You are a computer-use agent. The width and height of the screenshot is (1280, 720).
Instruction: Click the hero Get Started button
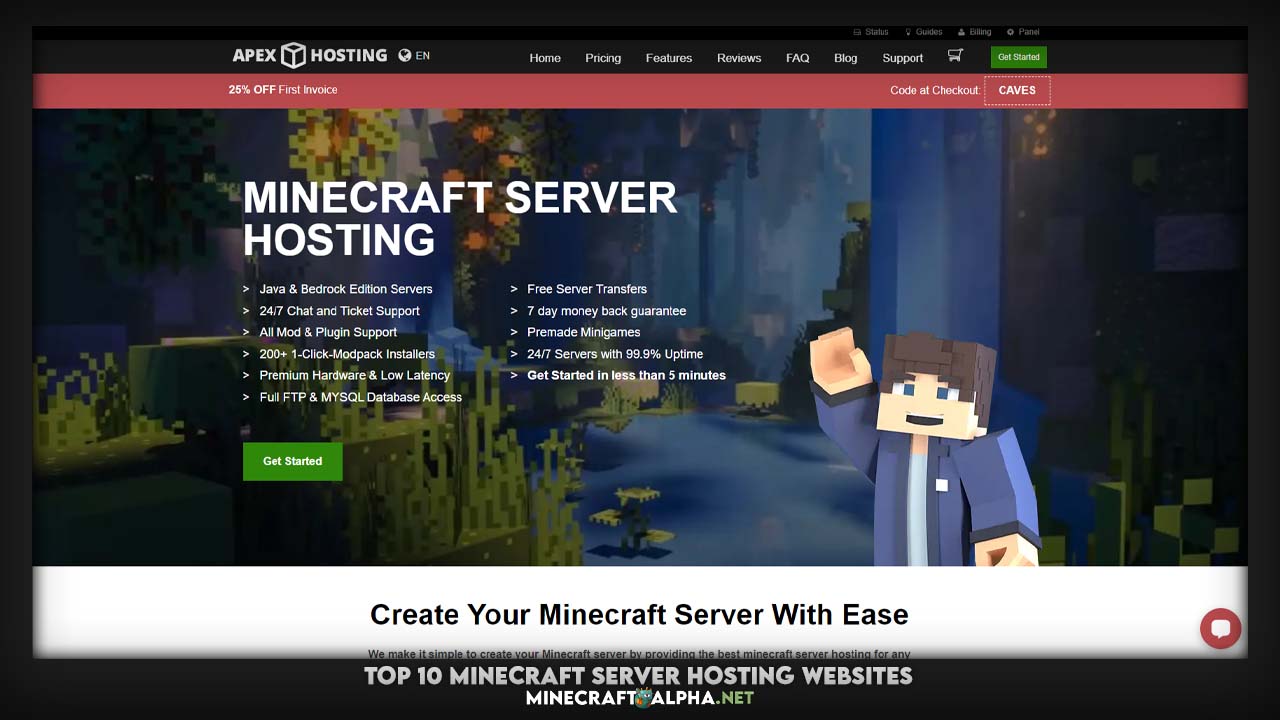(293, 461)
